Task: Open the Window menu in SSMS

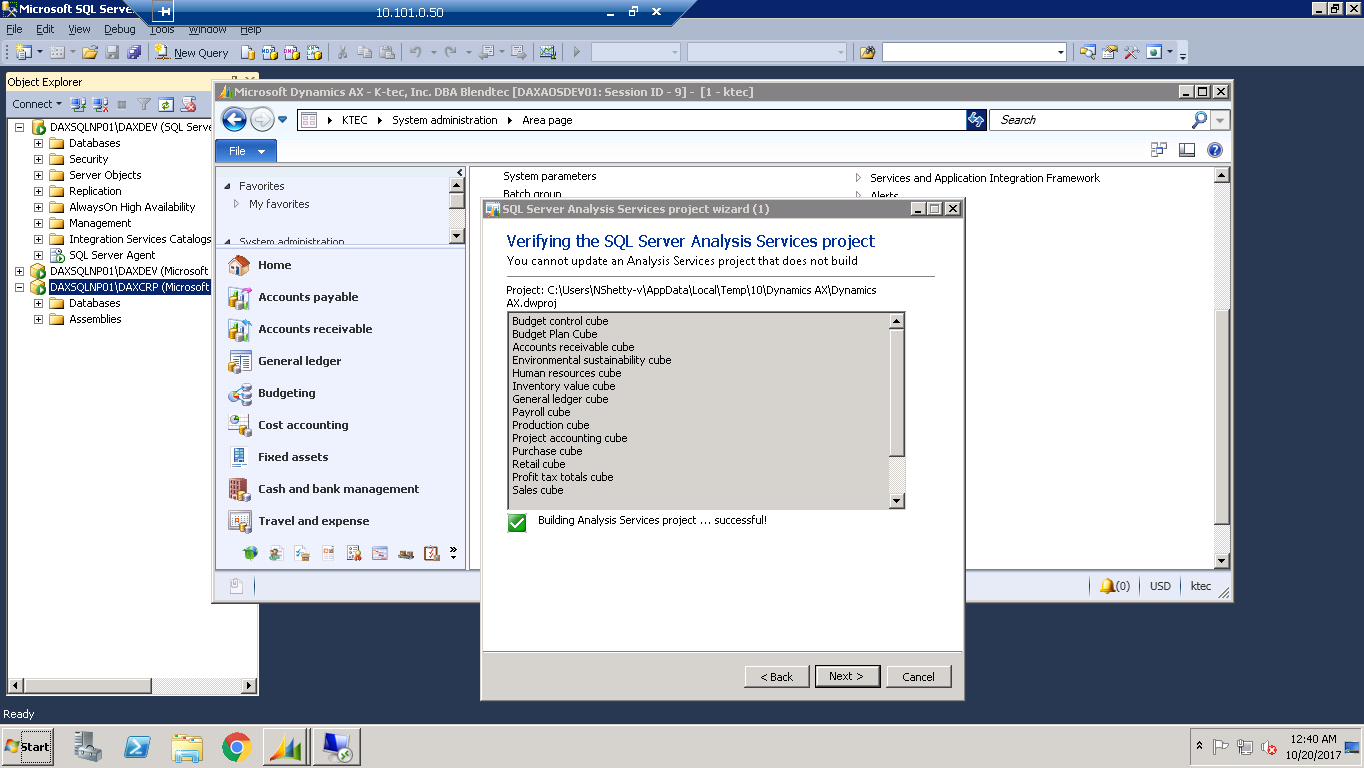Action: point(207,29)
